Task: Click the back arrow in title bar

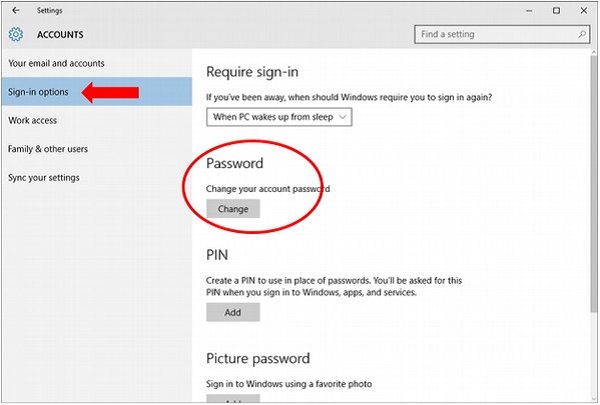Action: (x=15, y=10)
